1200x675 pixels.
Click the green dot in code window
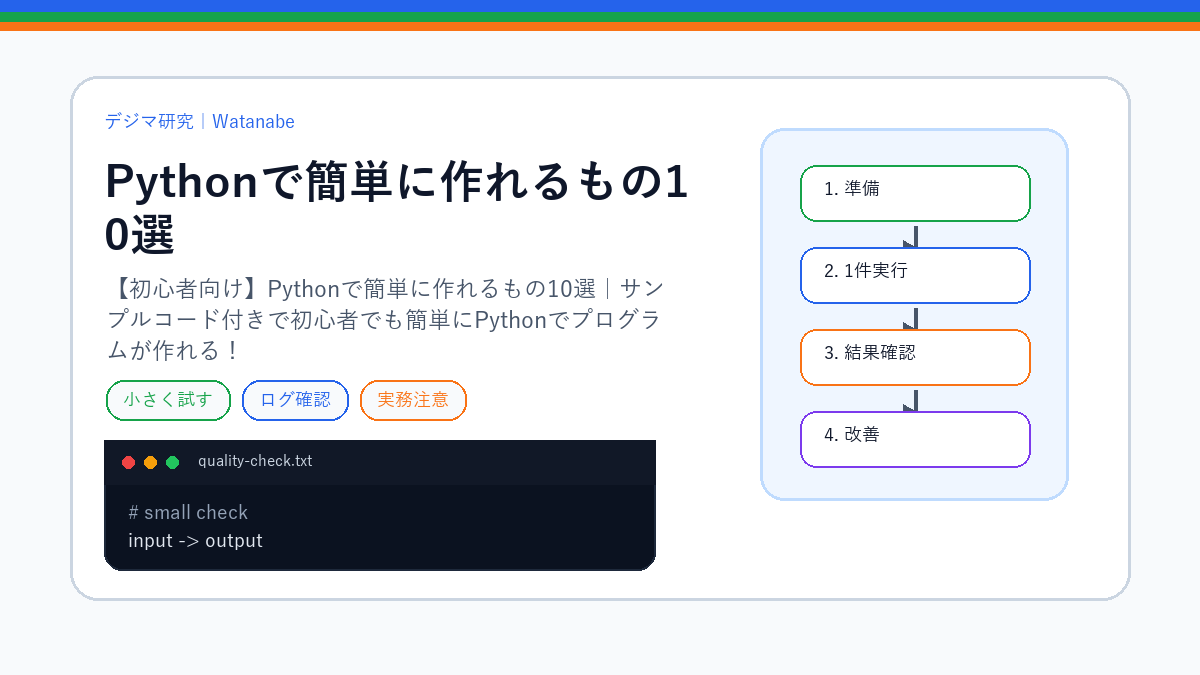click(x=172, y=462)
